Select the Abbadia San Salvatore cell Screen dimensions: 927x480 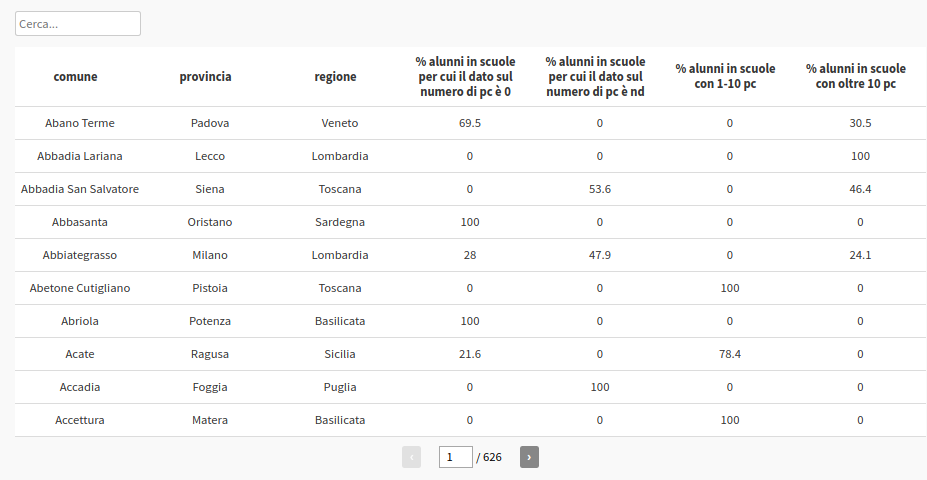click(x=80, y=189)
